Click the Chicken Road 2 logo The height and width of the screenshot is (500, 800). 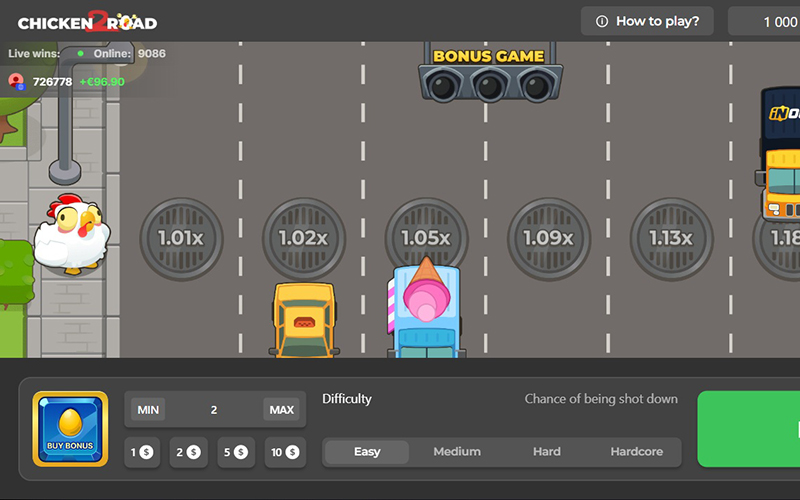coord(87,22)
